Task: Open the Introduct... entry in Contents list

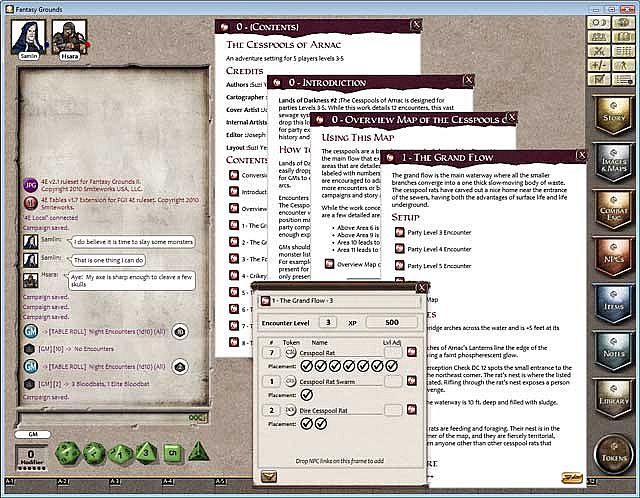Action: click(x=248, y=192)
